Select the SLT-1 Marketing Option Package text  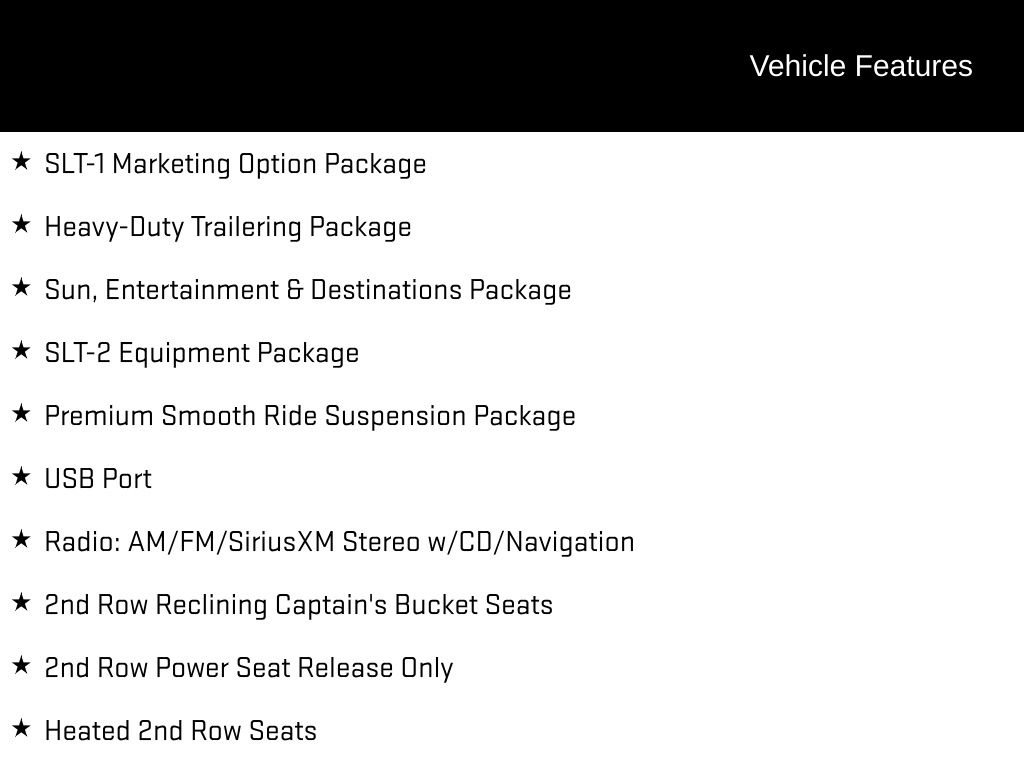point(235,164)
